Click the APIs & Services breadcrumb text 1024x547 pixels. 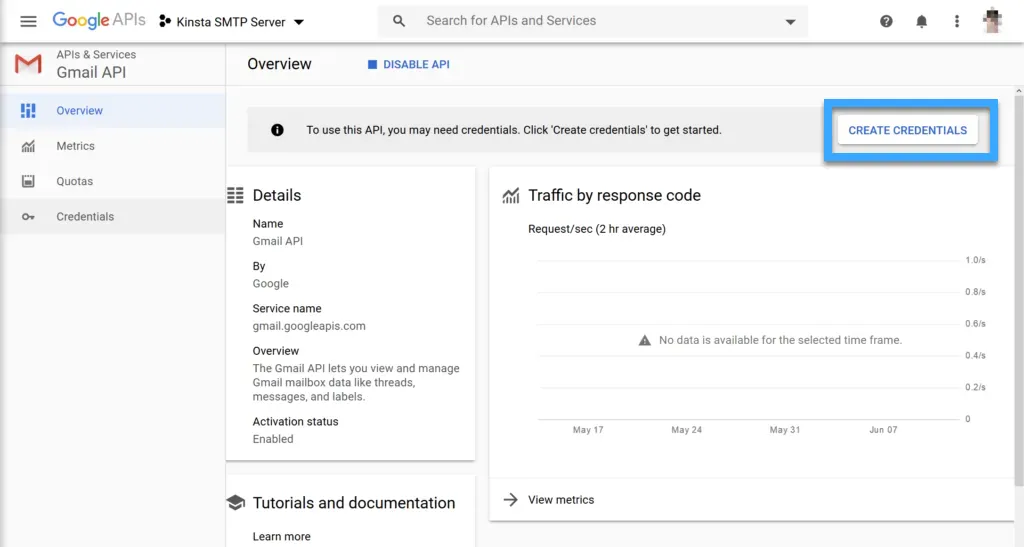[x=96, y=55]
